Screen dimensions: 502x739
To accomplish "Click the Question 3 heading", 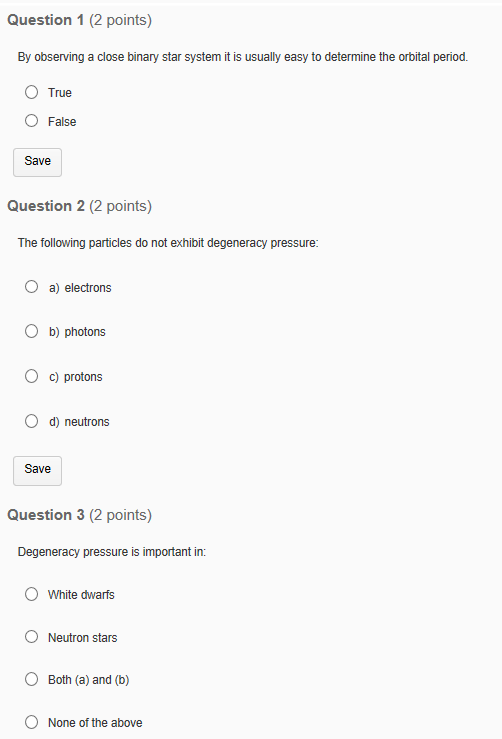I will [x=80, y=515].
